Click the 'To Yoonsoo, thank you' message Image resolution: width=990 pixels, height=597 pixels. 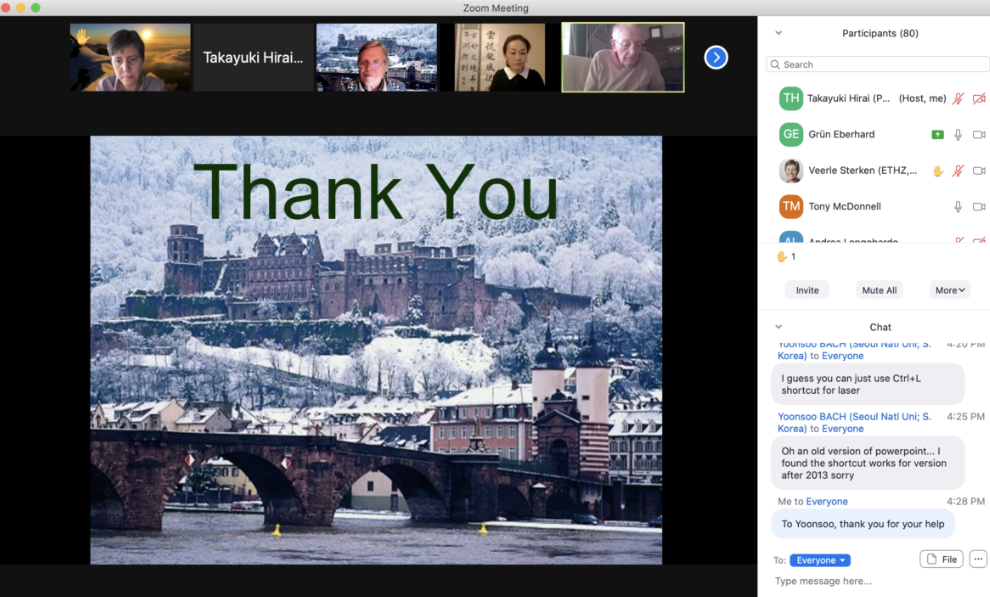862,524
